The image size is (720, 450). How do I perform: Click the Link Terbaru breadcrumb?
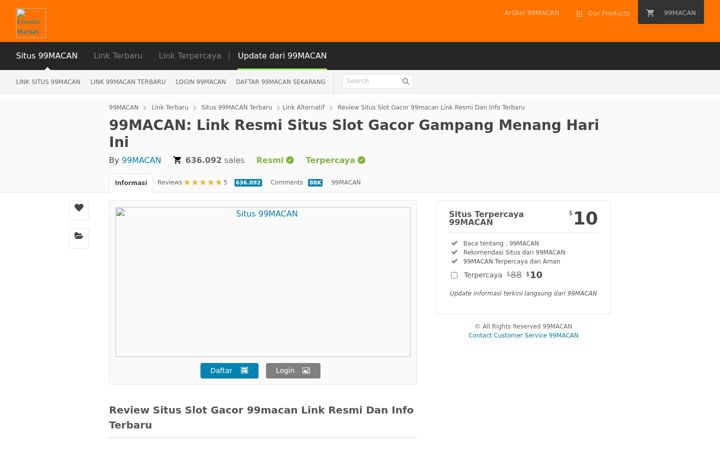click(x=170, y=107)
